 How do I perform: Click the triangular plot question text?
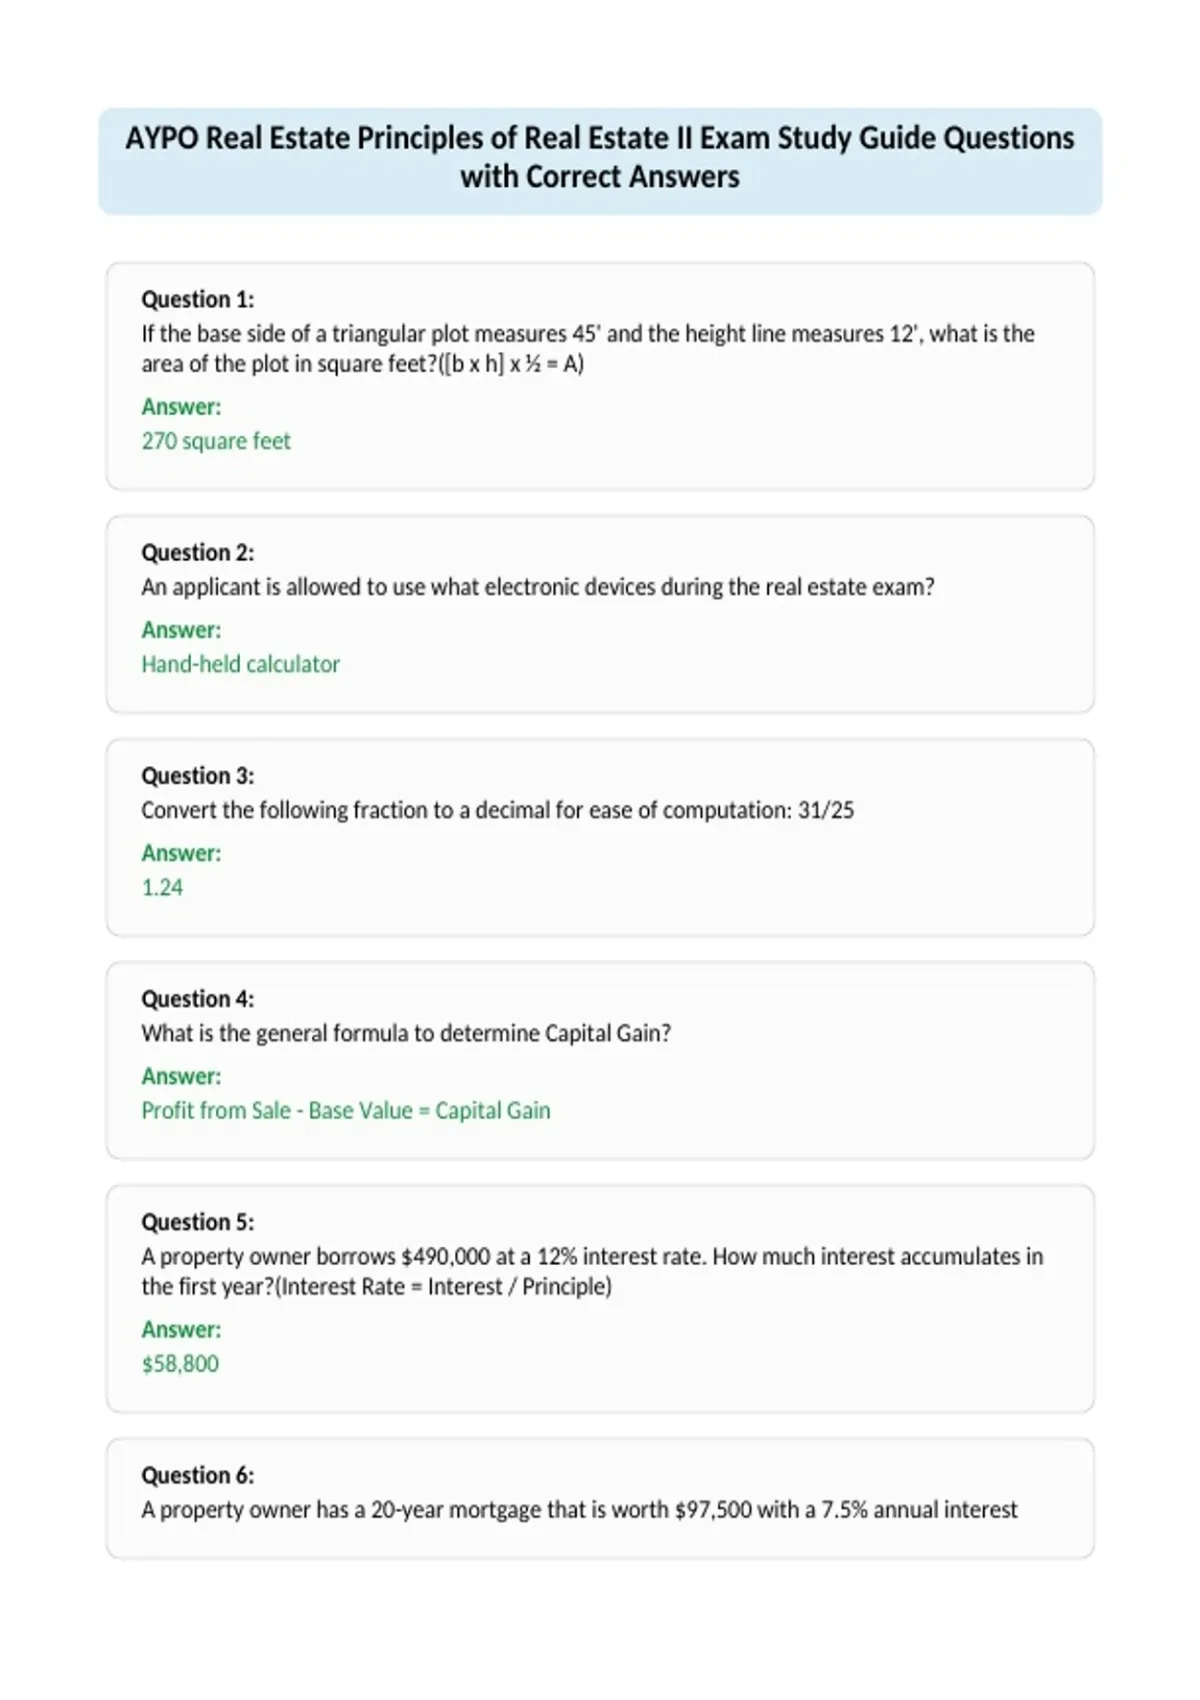[x=588, y=348]
